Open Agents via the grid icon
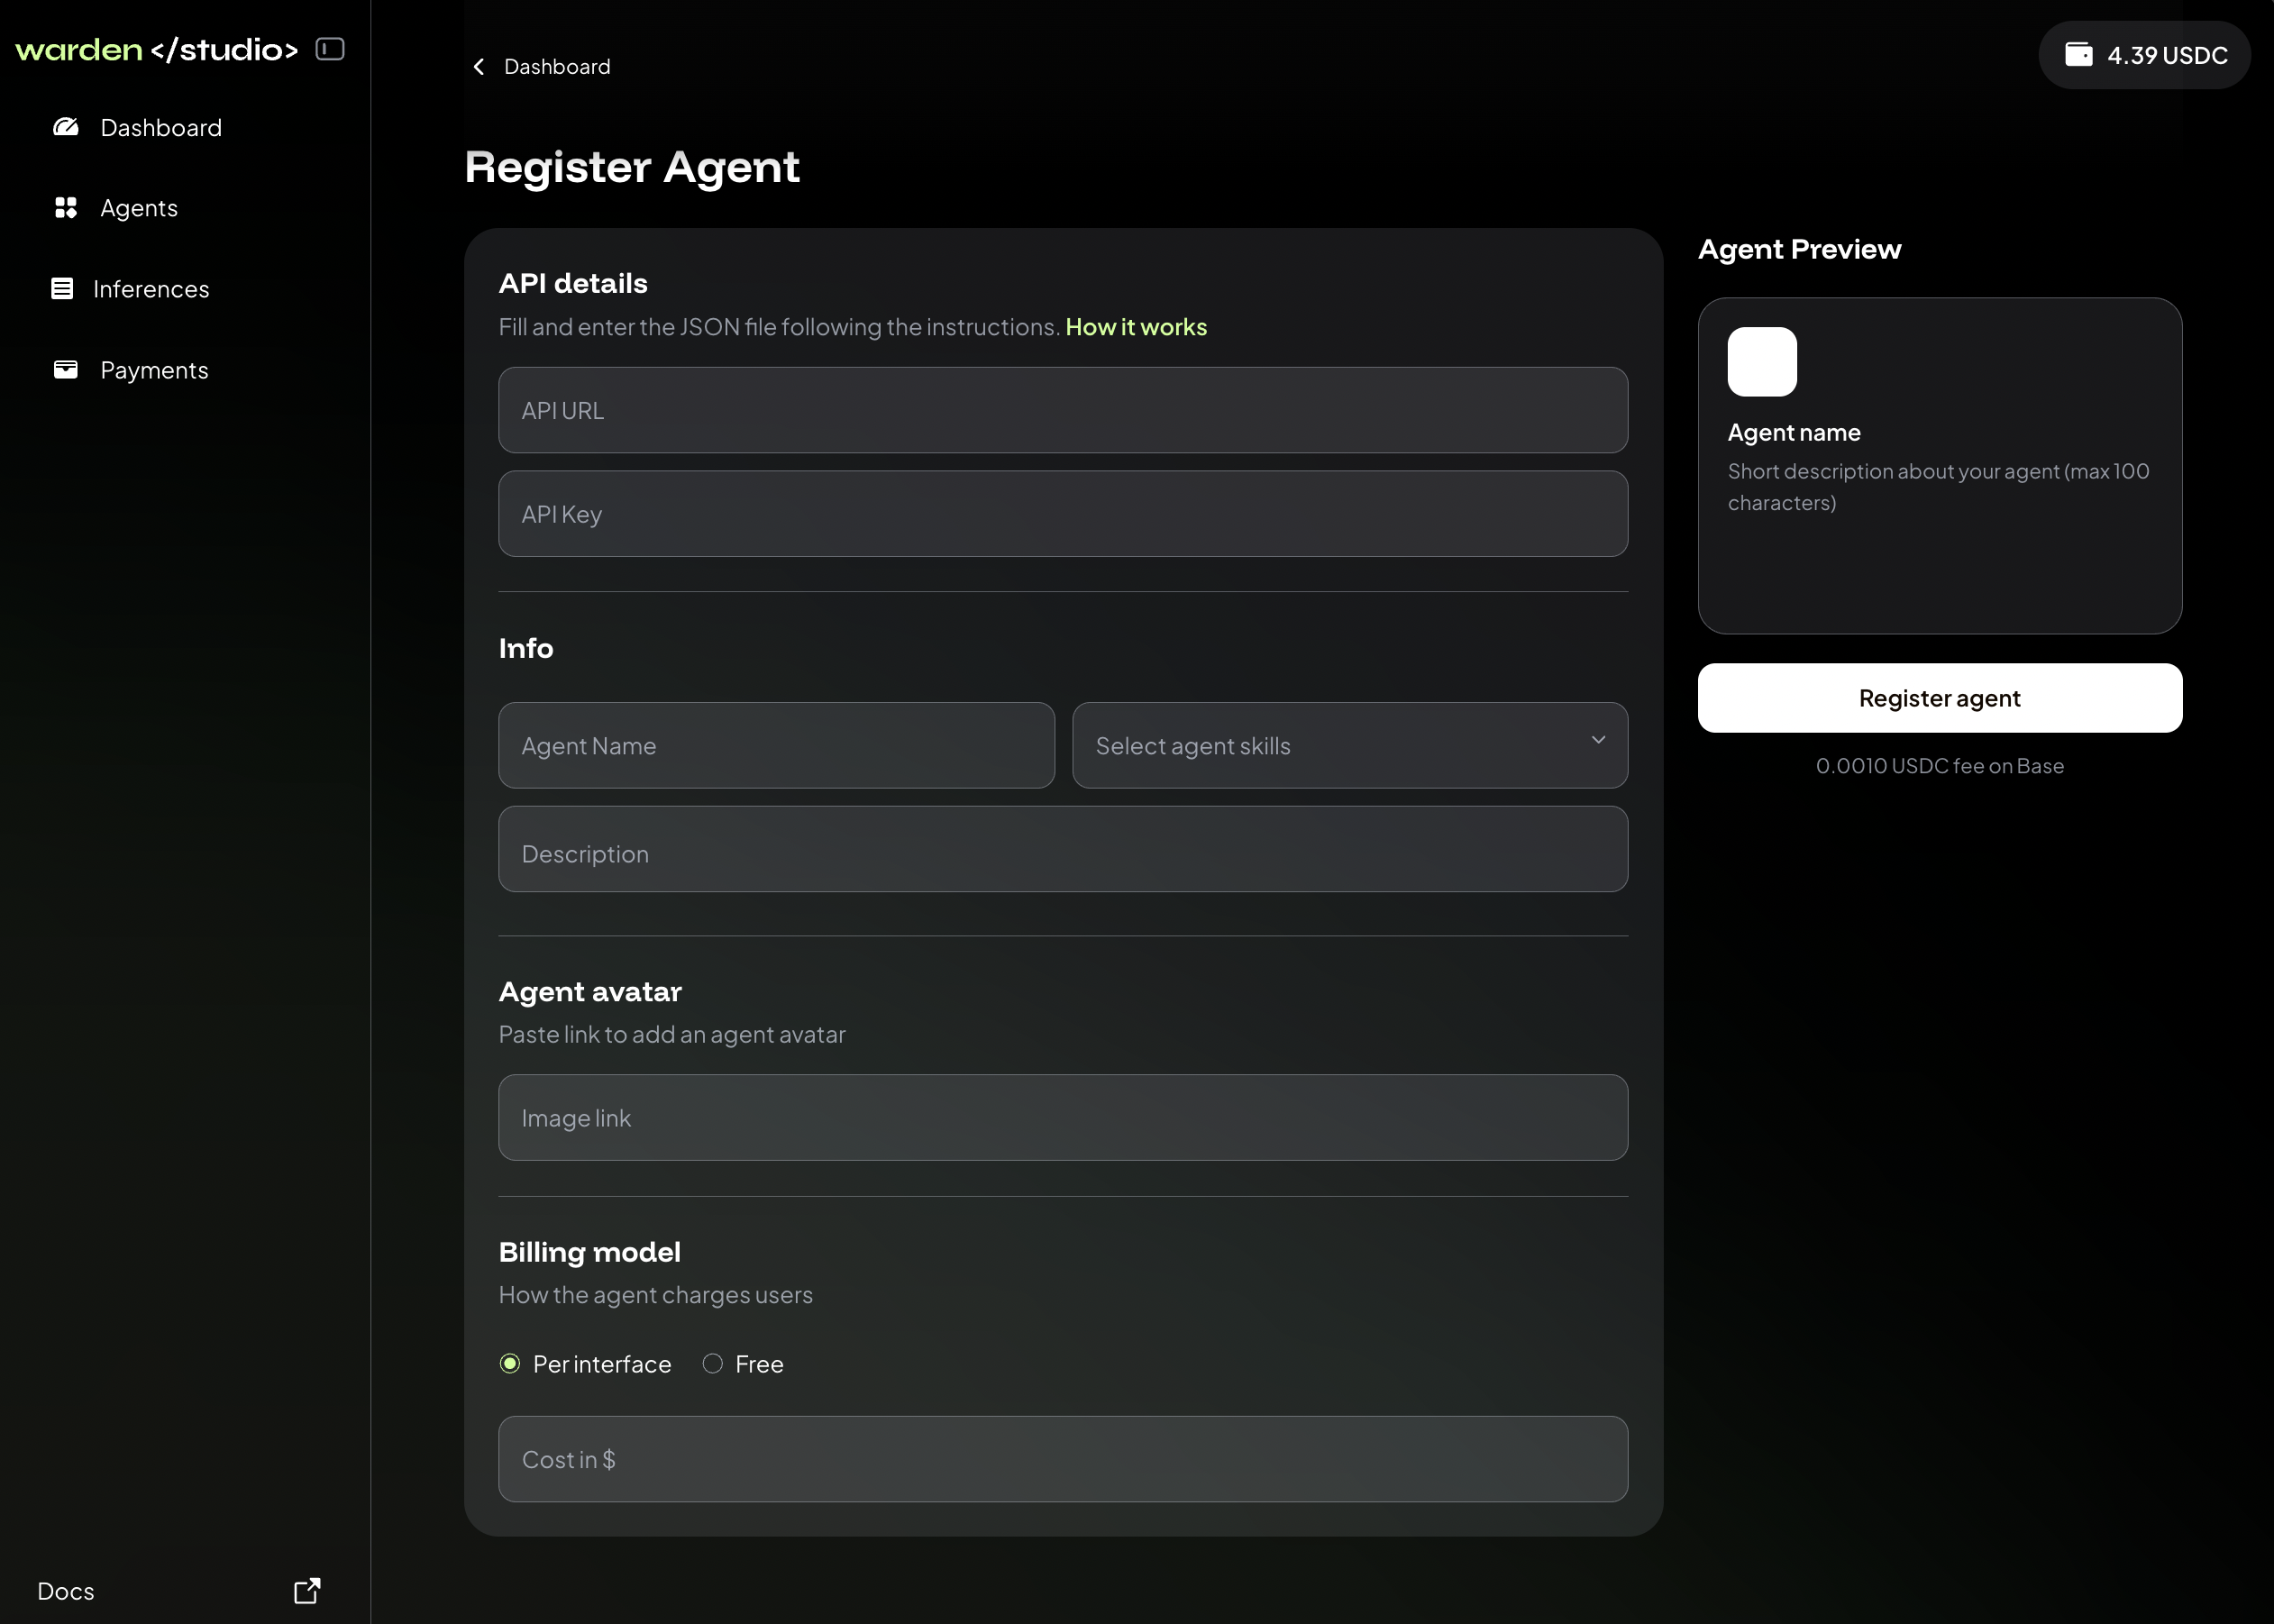The image size is (2274, 1624). pos(64,207)
